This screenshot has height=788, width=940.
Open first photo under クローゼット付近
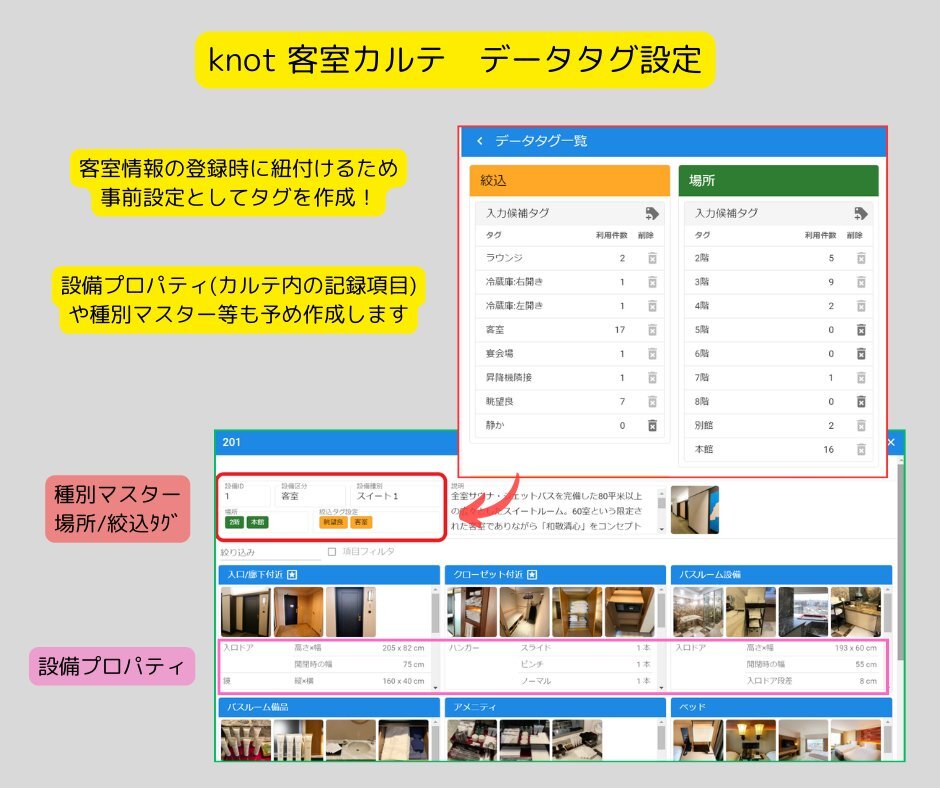coord(472,612)
